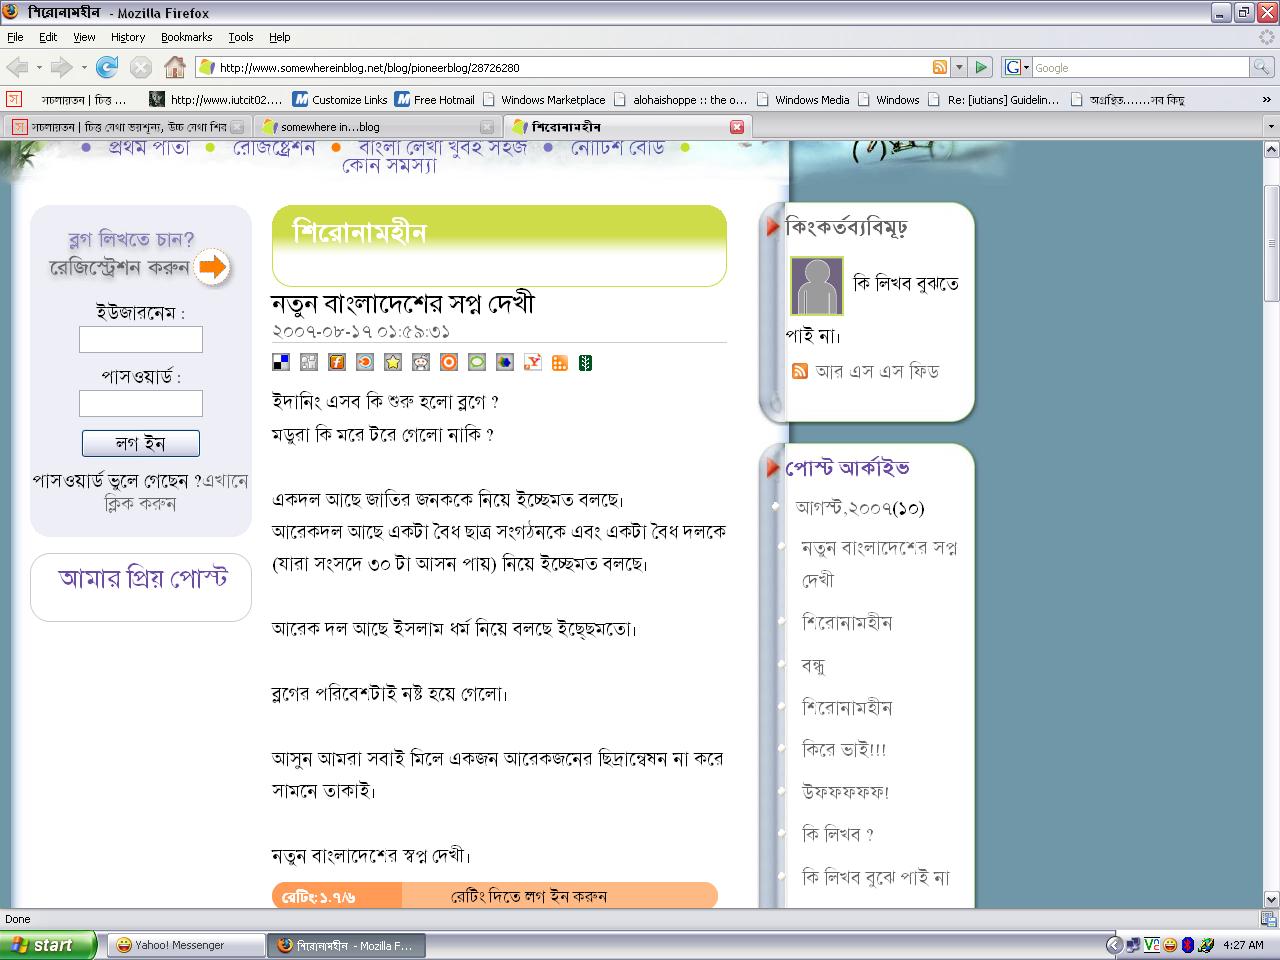Share post on Reddit

click(x=421, y=362)
